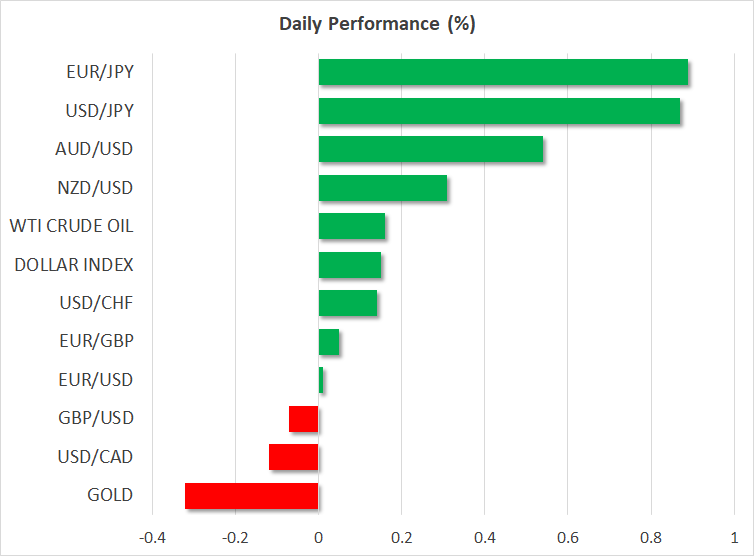The image size is (754, 556).
Task: Click the USD/JPY green bar
Action: tap(499, 111)
